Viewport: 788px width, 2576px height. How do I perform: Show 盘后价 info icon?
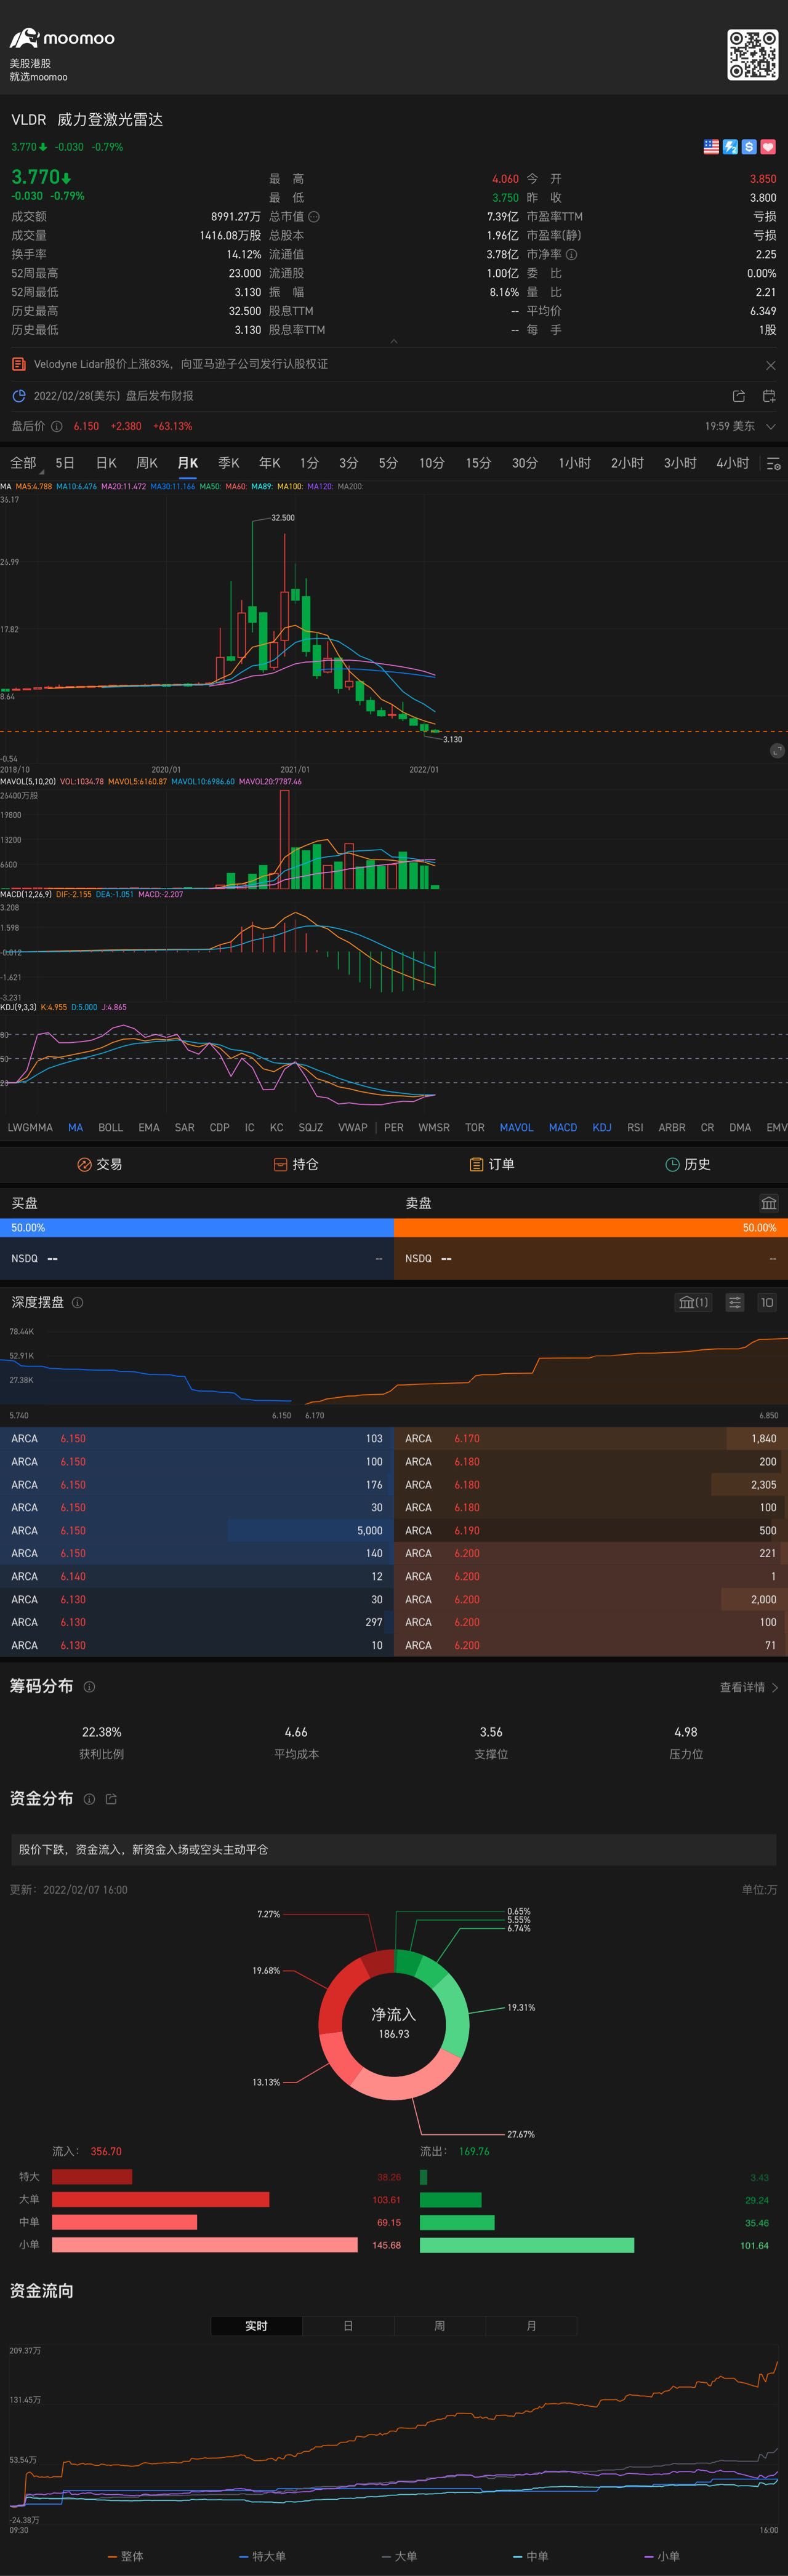[x=57, y=426]
